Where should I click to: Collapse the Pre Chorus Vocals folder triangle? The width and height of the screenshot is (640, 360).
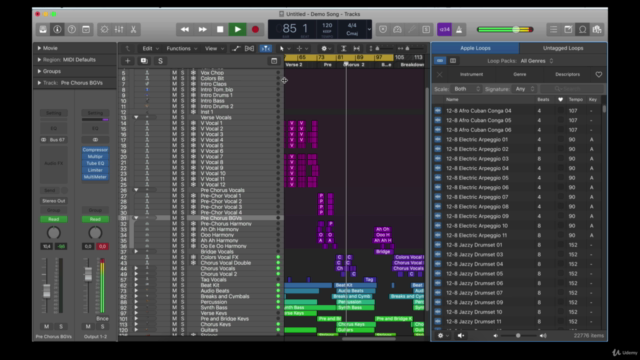pos(136,190)
